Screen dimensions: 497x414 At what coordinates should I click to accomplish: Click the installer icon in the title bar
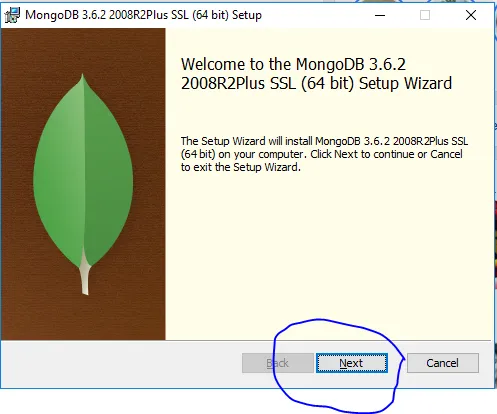pos(12,15)
